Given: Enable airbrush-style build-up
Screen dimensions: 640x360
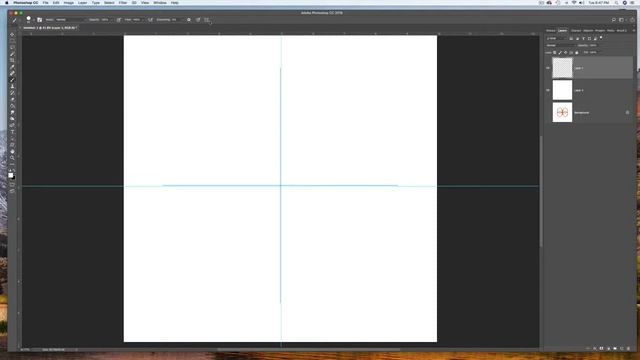Looking at the screenshot, I should (x=150, y=20).
